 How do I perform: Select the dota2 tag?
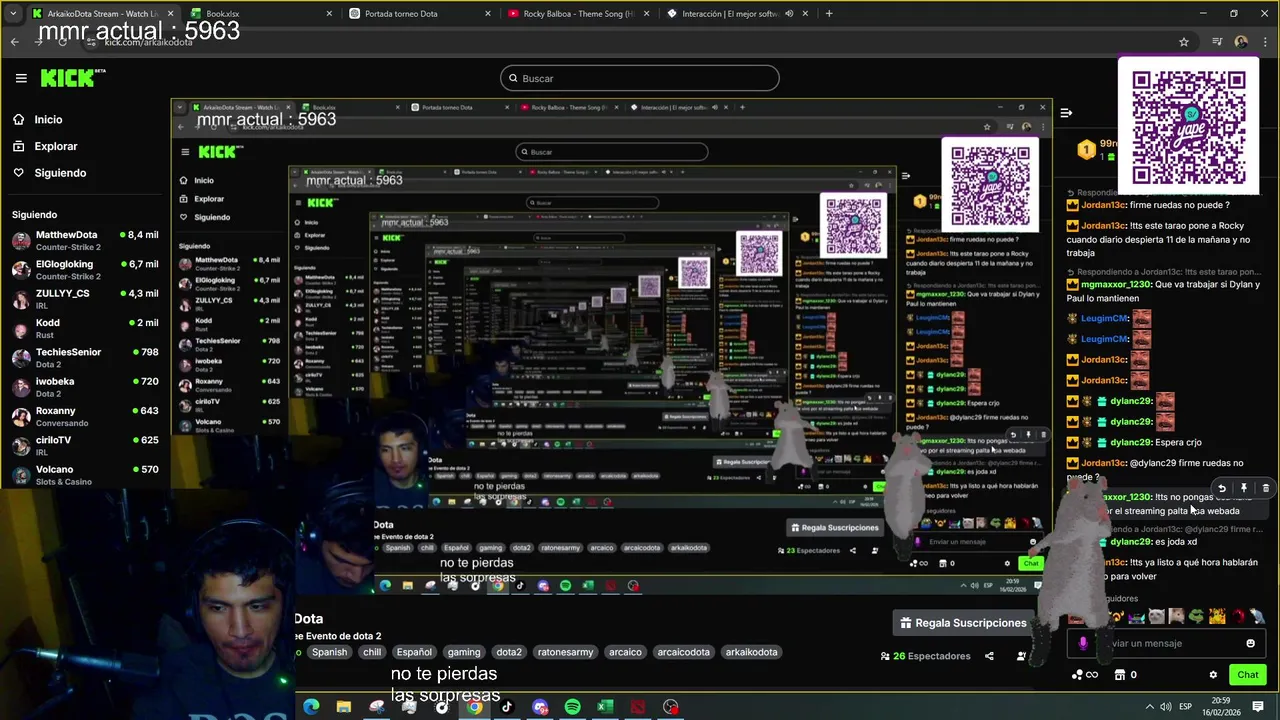(509, 652)
